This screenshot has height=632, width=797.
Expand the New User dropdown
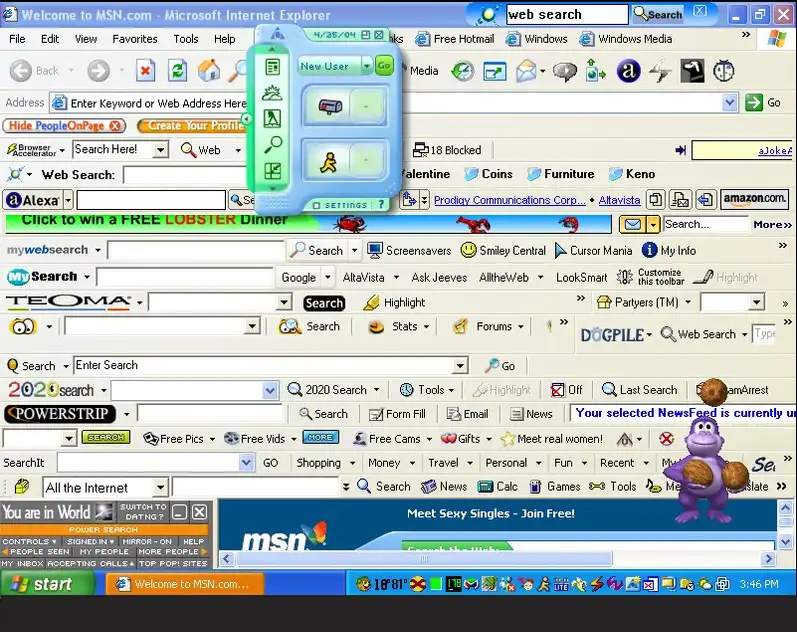pos(366,66)
